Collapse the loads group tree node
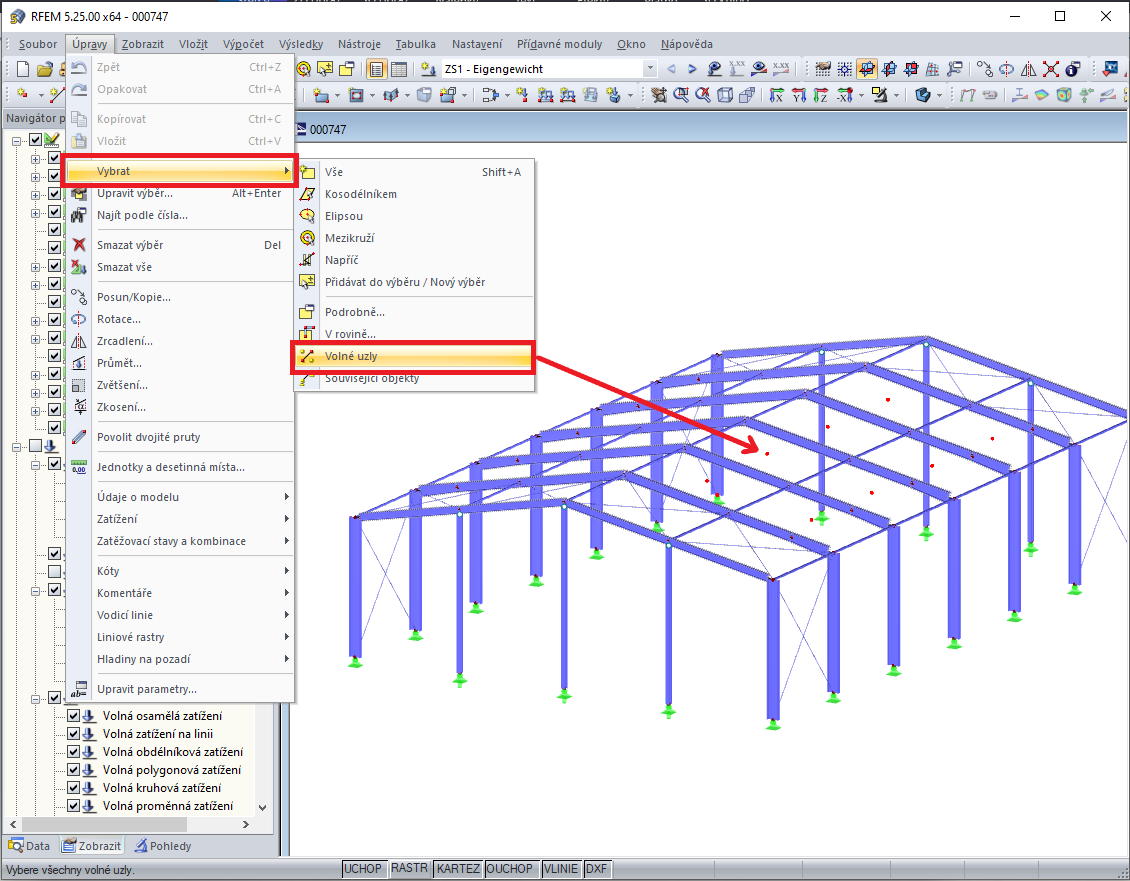This screenshot has height=881, width=1130. [17, 447]
